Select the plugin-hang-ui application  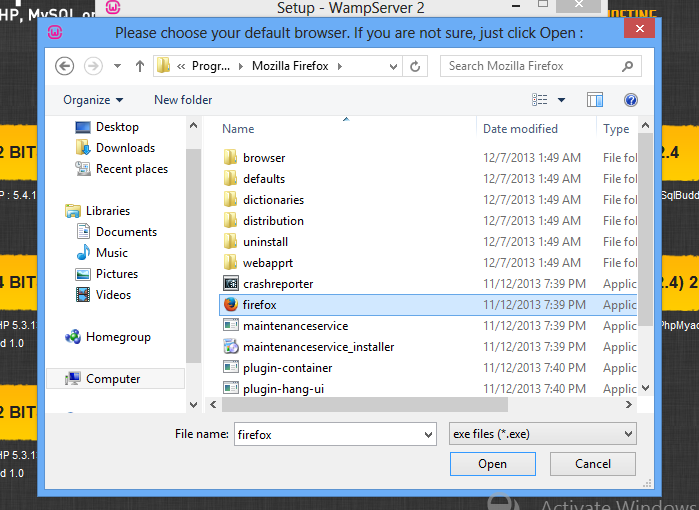tap(273, 389)
